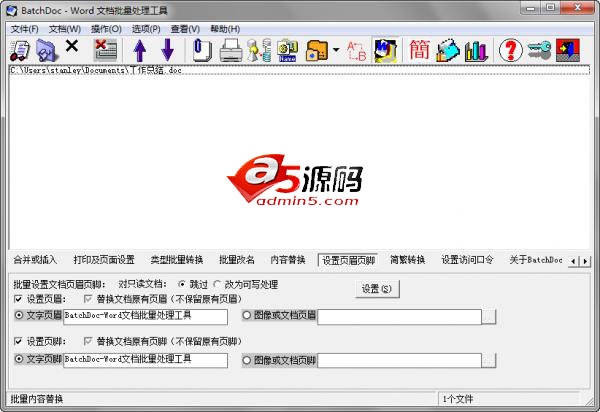Click the Word header footer toolbar icon
This screenshot has width=600, height=412.
[x=385, y=50]
